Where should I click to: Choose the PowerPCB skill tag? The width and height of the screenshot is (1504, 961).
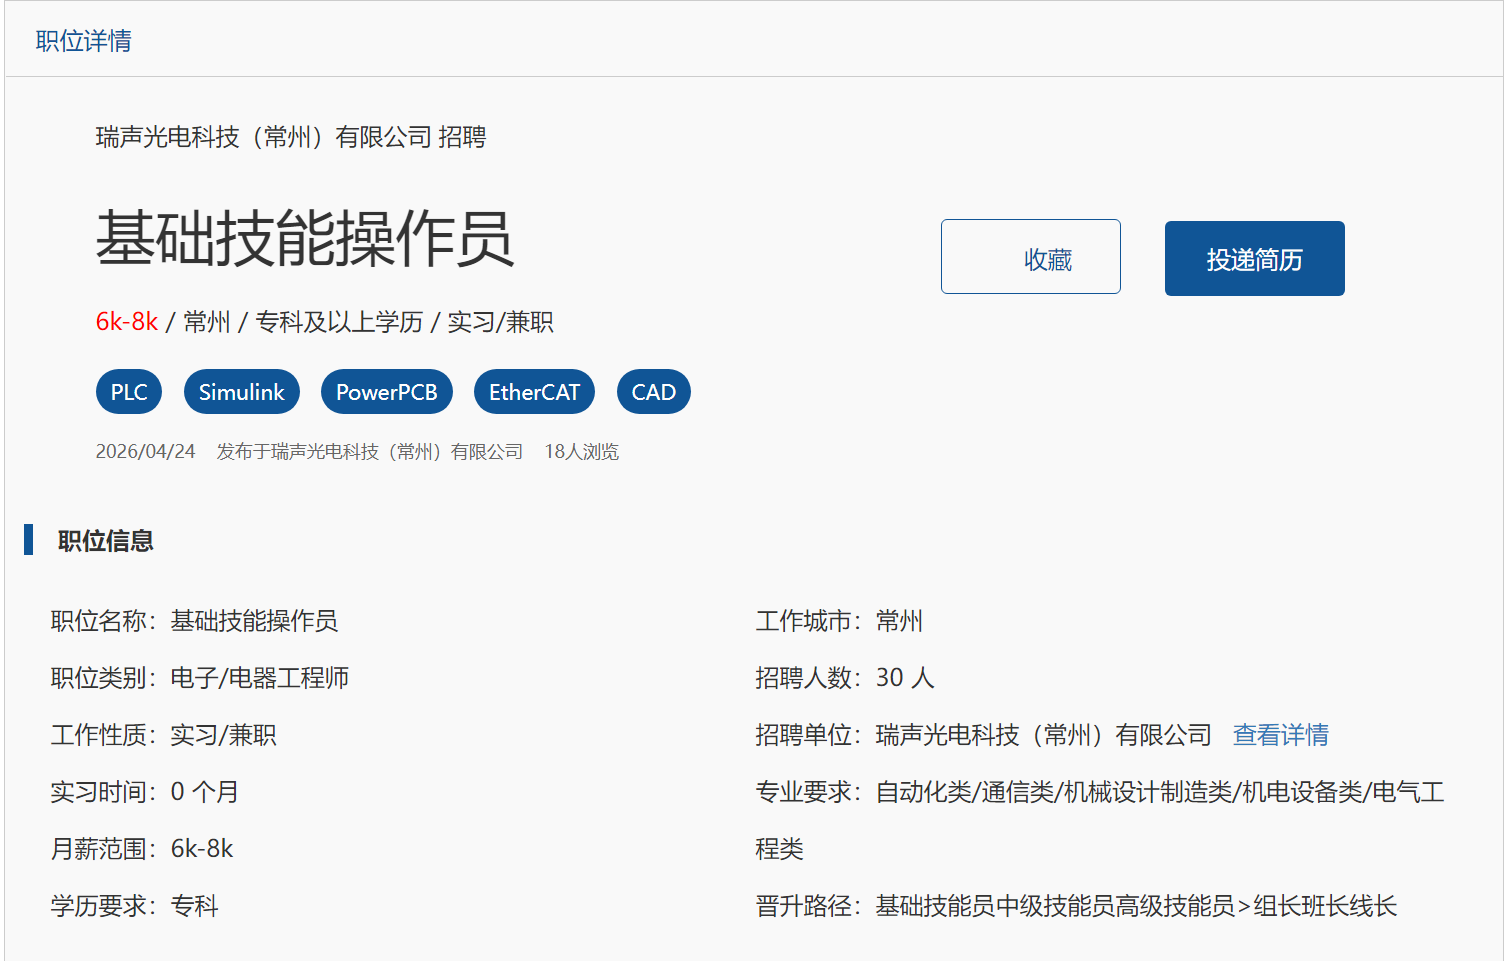(386, 392)
